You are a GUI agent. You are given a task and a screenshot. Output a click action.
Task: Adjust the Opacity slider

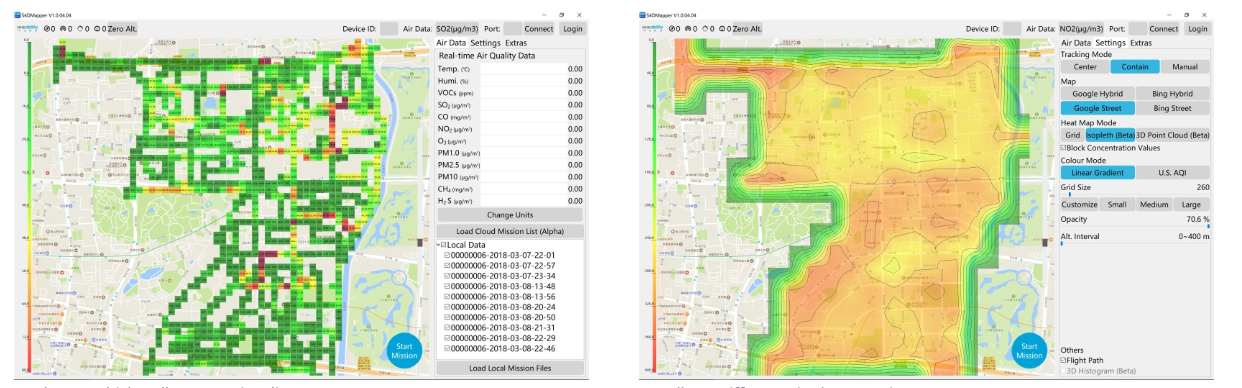pos(1135,226)
